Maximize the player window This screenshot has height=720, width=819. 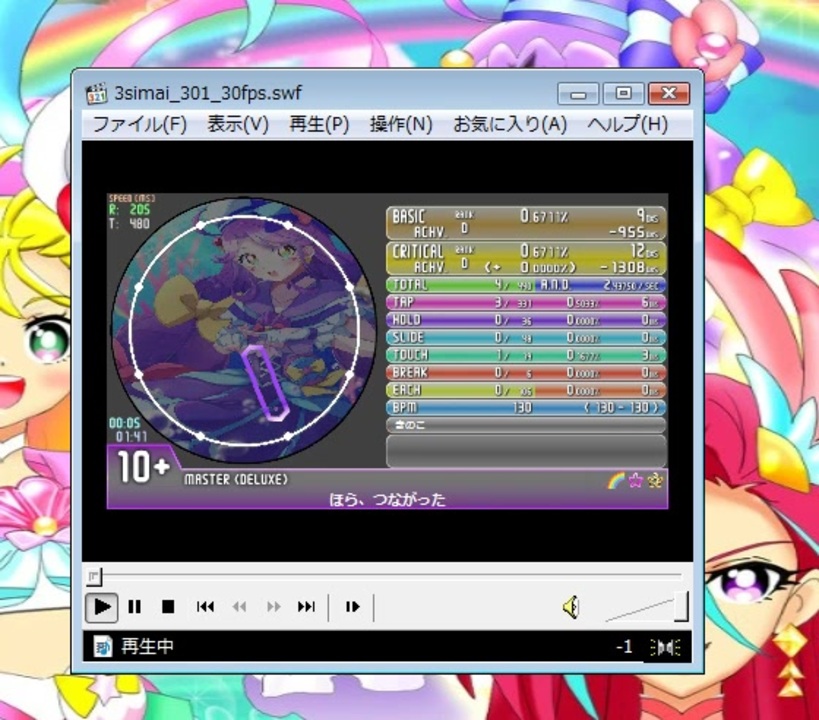pyautogui.click(x=623, y=94)
